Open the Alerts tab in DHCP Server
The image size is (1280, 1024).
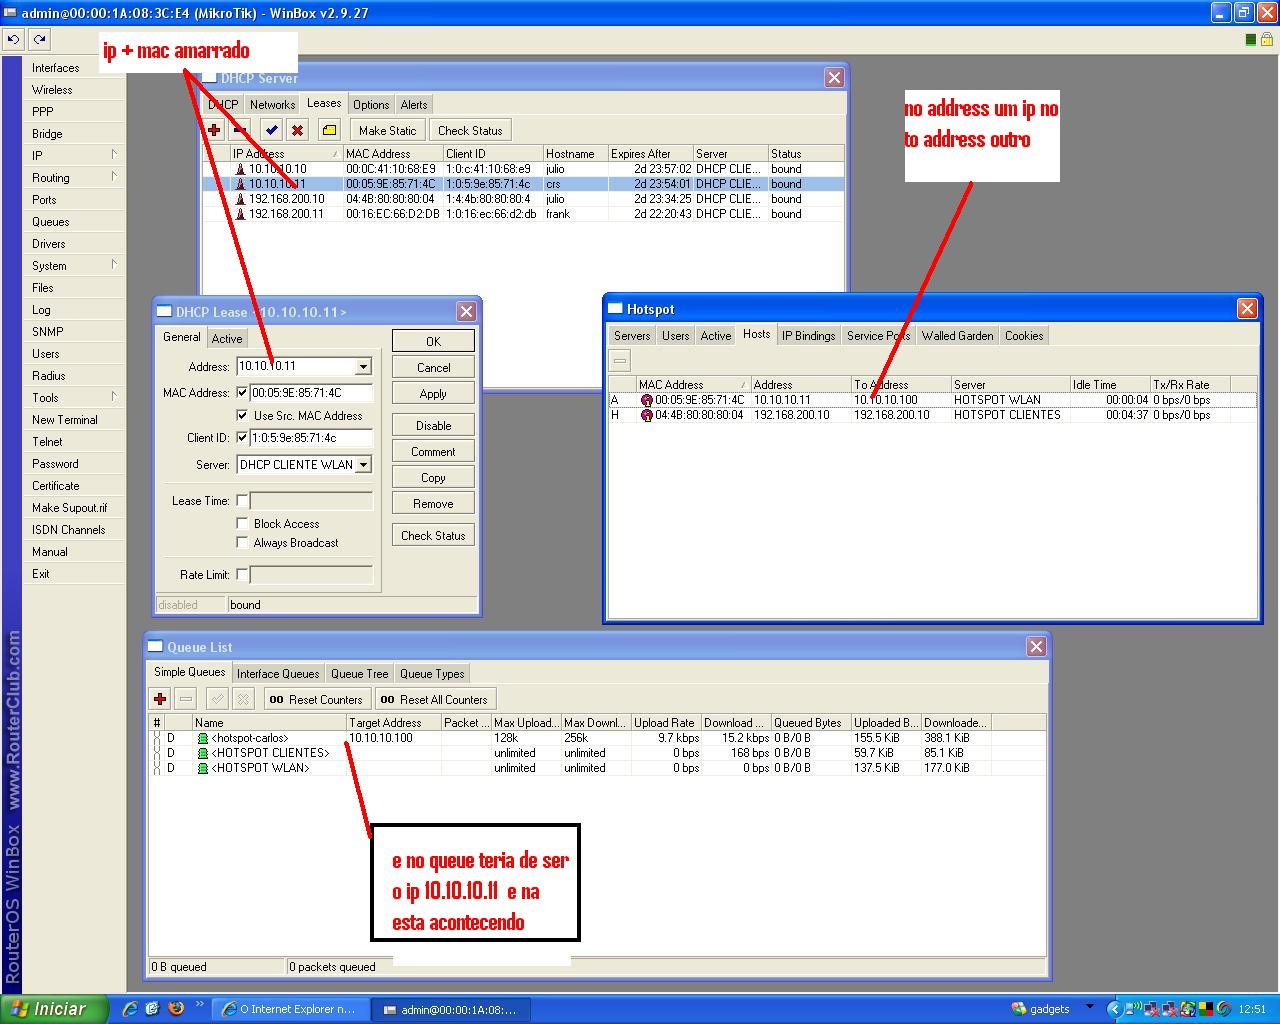coord(414,104)
